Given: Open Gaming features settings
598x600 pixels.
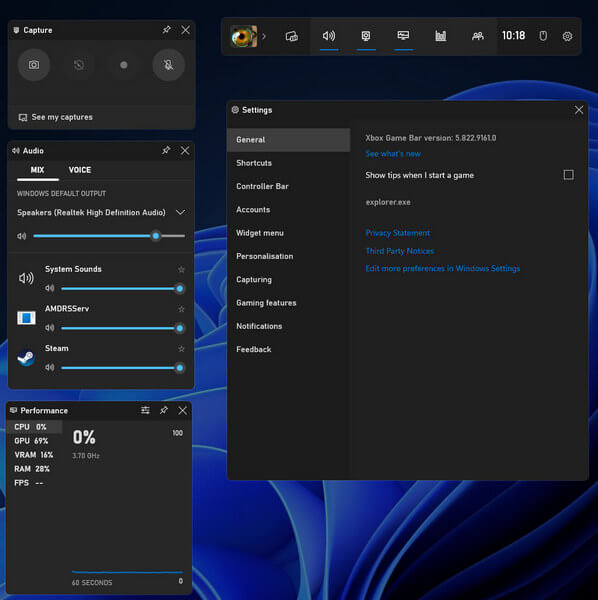Looking at the screenshot, I should pyautogui.click(x=288, y=303).
